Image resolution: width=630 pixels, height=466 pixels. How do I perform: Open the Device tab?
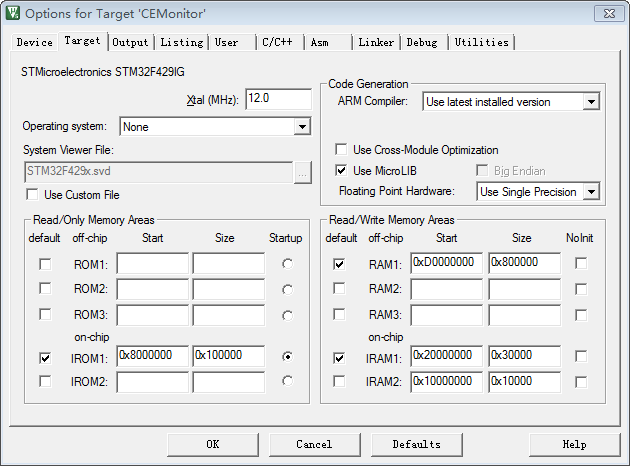(35, 42)
